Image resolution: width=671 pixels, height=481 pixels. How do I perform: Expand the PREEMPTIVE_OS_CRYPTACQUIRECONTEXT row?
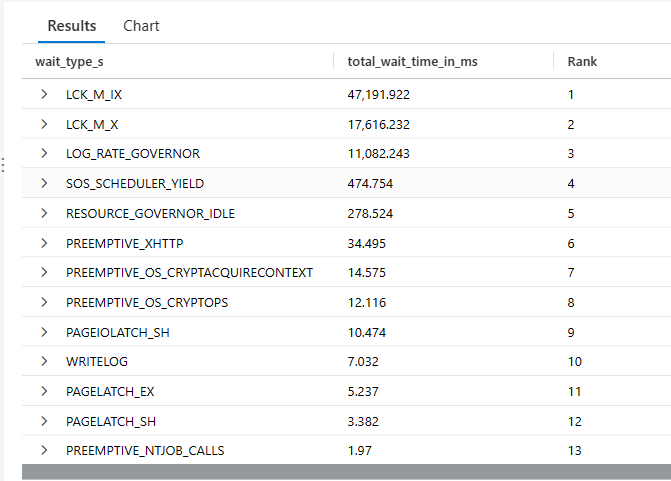pyautogui.click(x=44, y=272)
